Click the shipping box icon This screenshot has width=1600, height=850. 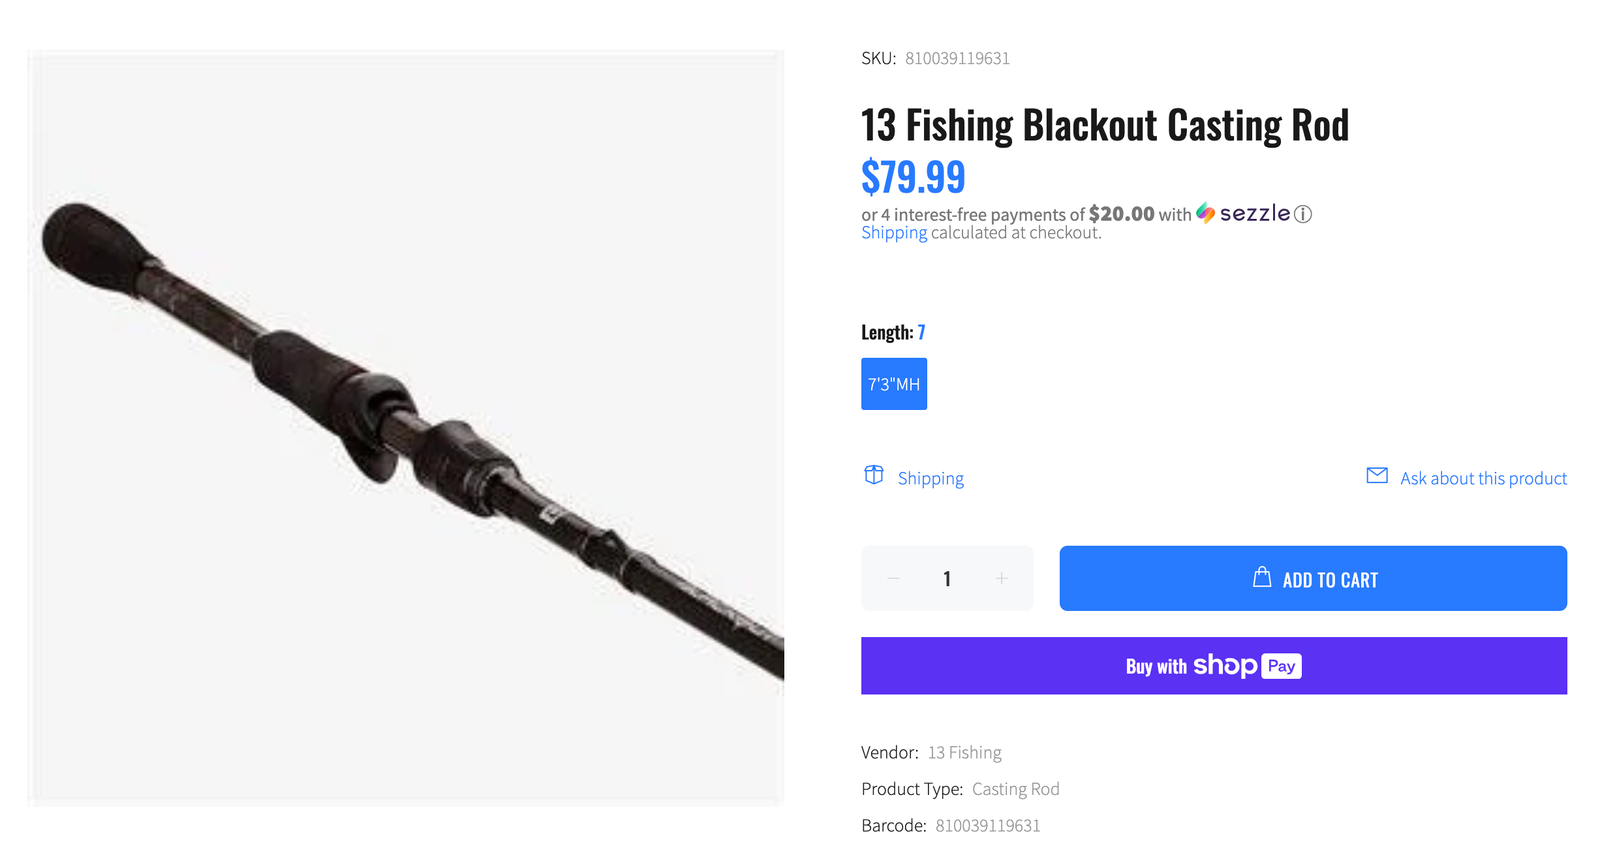coord(874,475)
